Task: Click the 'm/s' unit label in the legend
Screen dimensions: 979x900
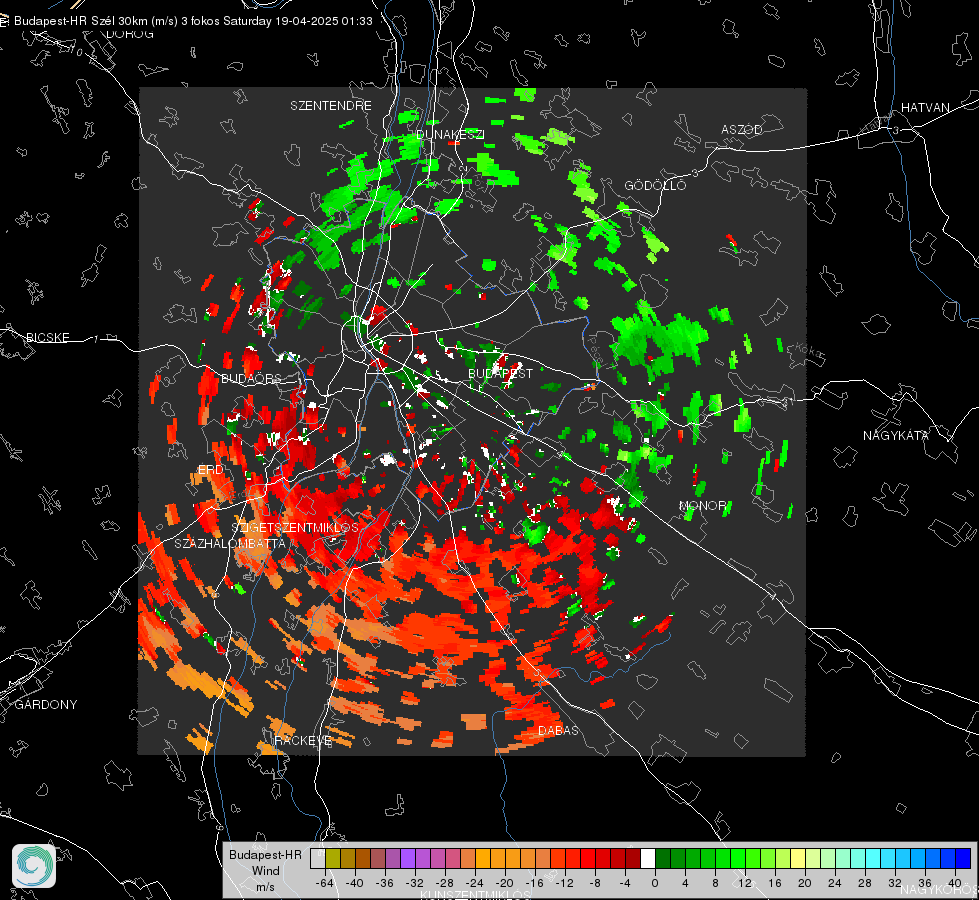Action: click(x=265, y=887)
